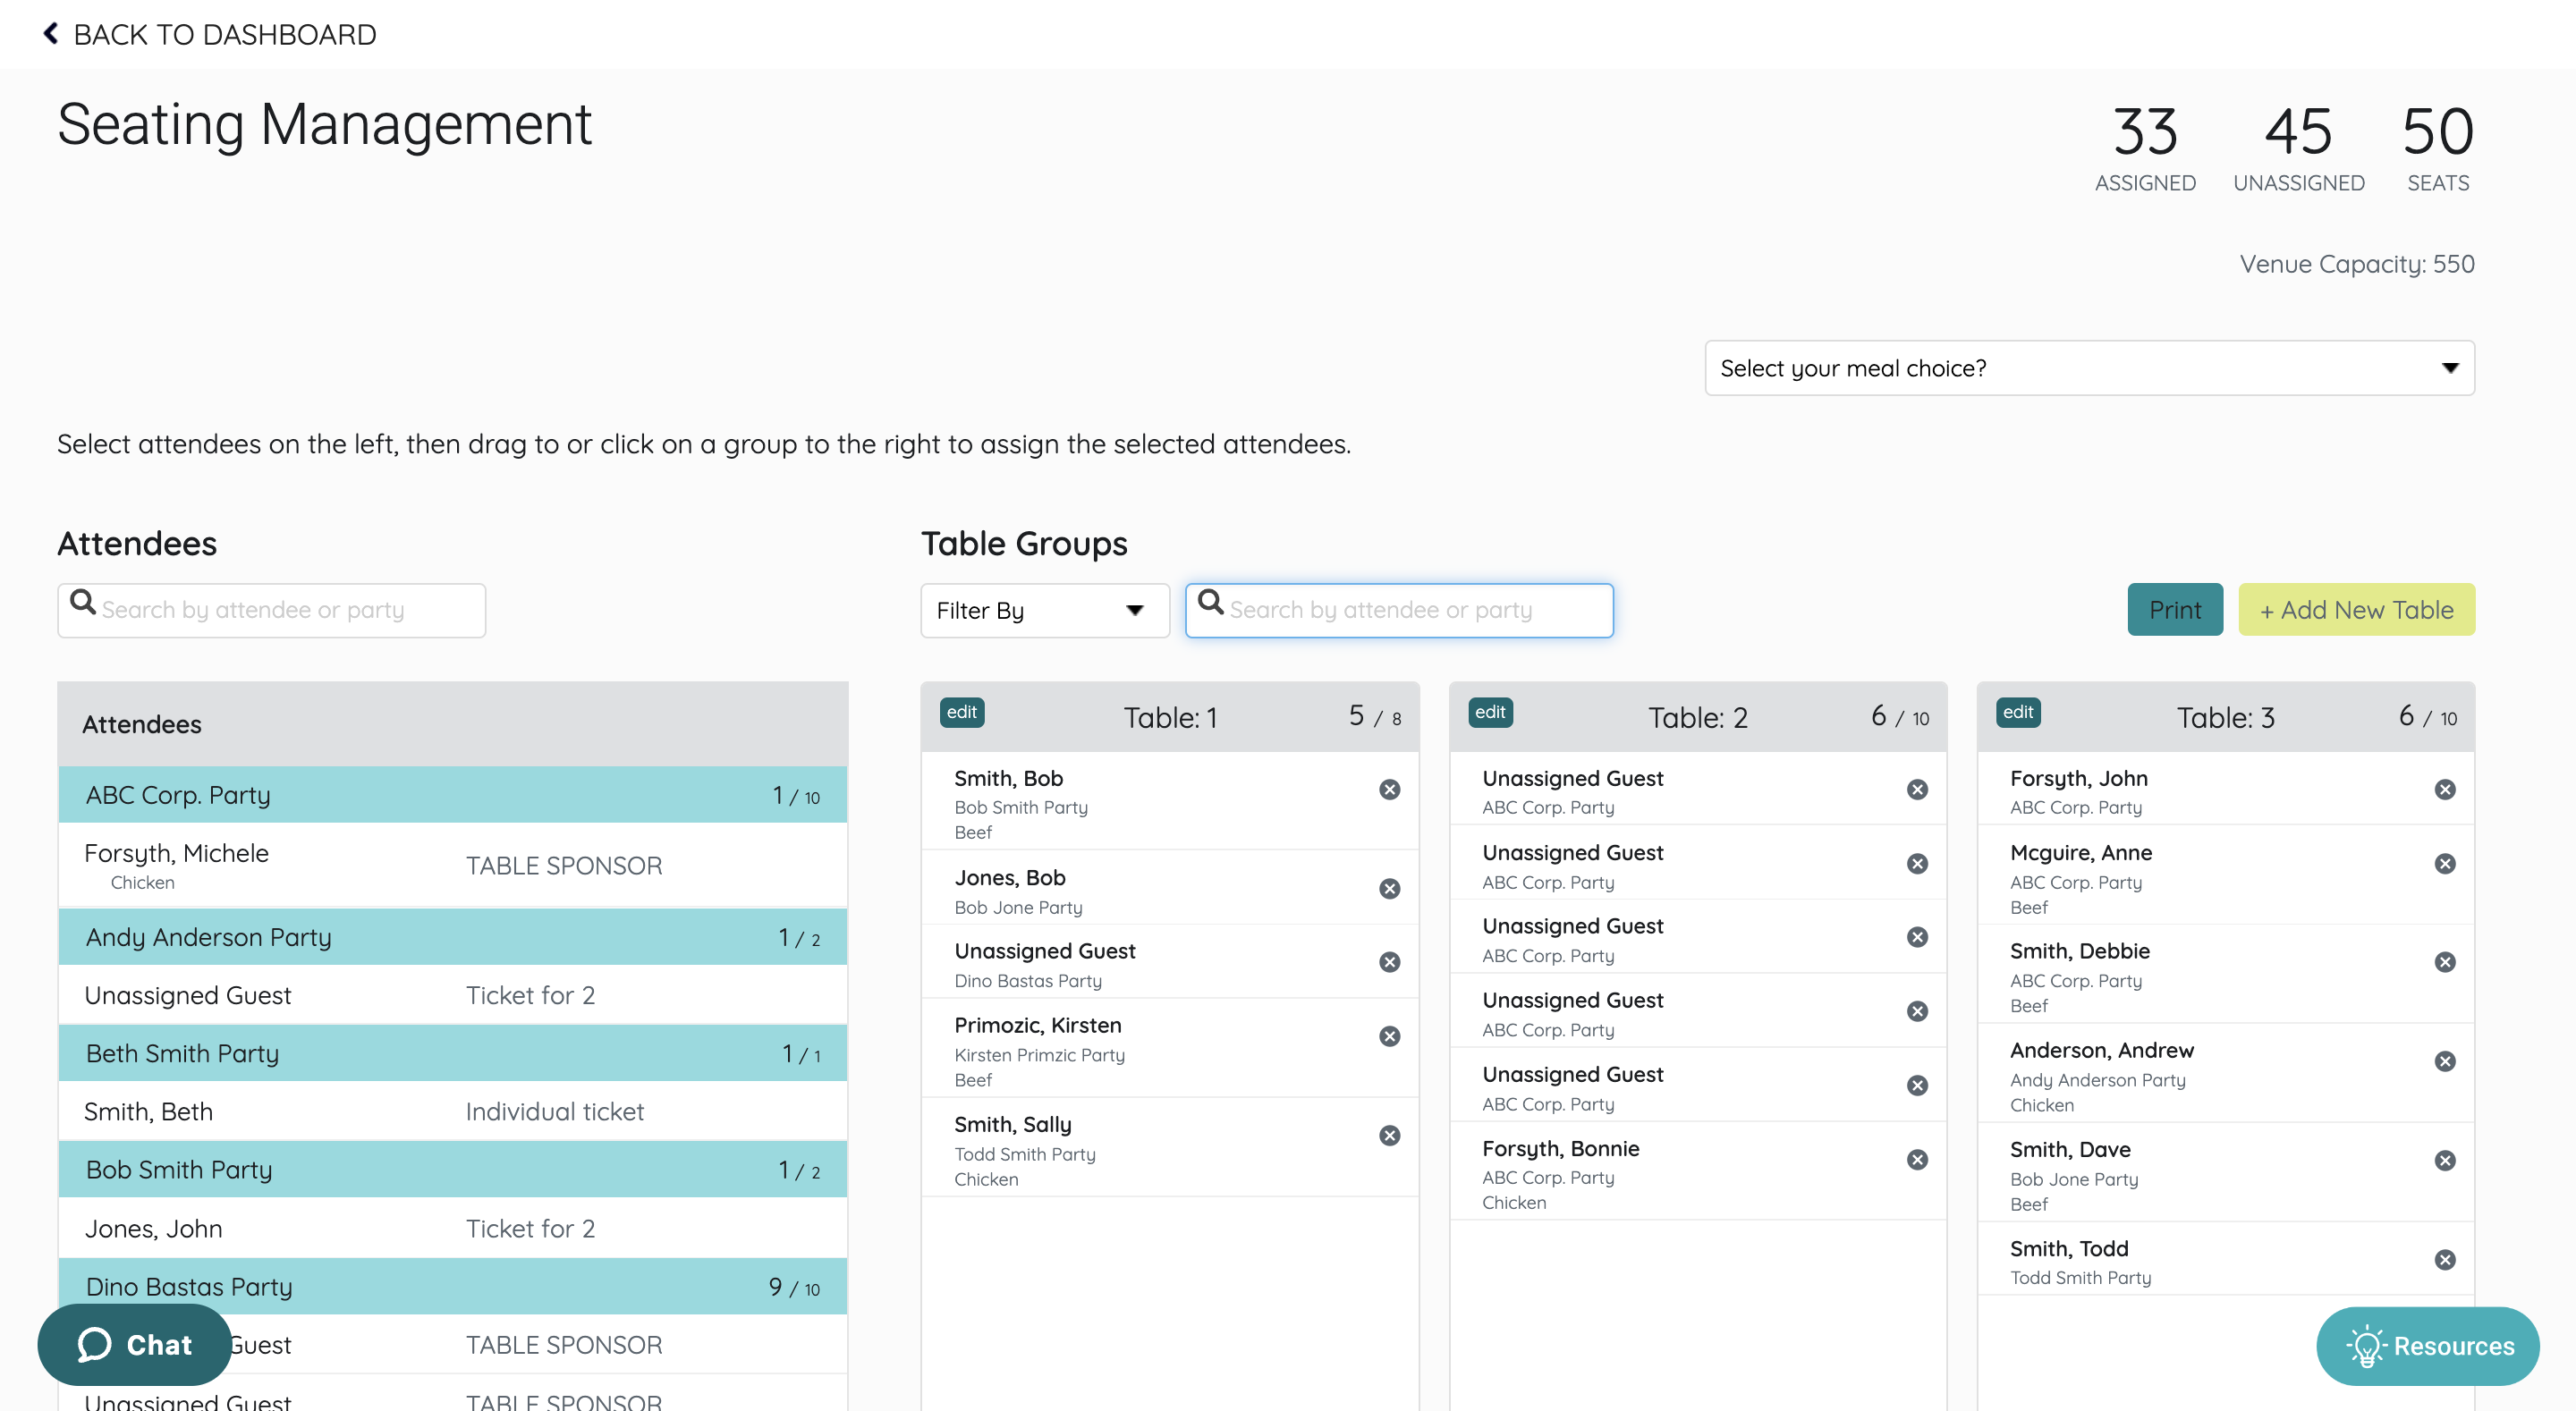Image resolution: width=2576 pixels, height=1411 pixels.
Task: Click the Print button
Action: coord(2174,610)
